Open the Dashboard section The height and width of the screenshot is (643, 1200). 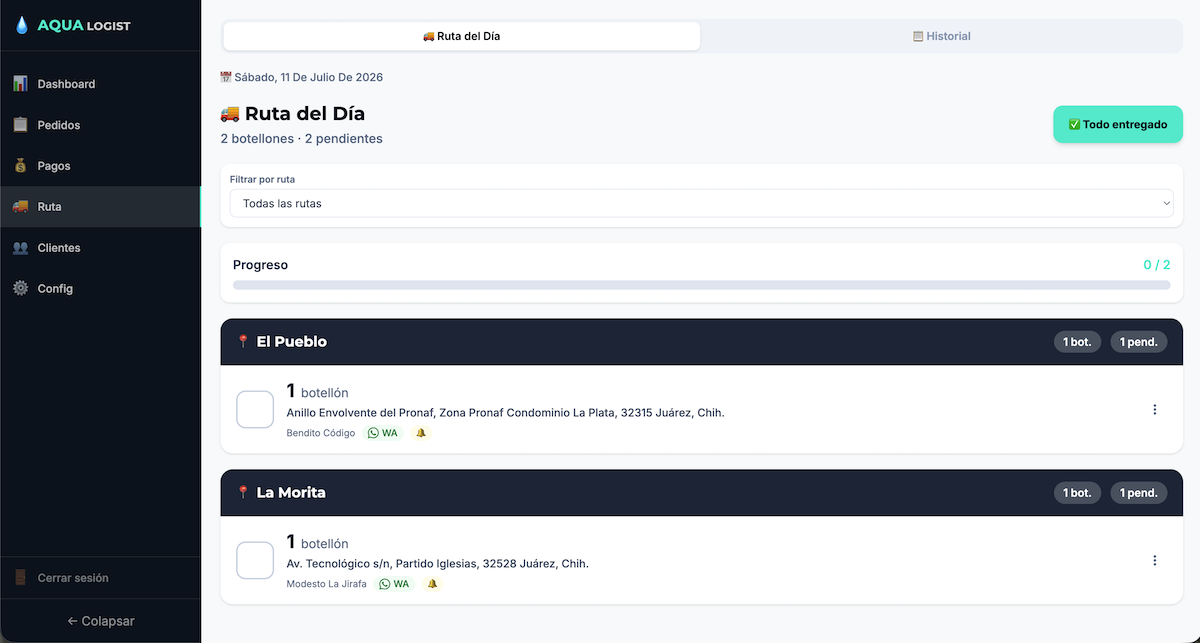[x=100, y=84]
